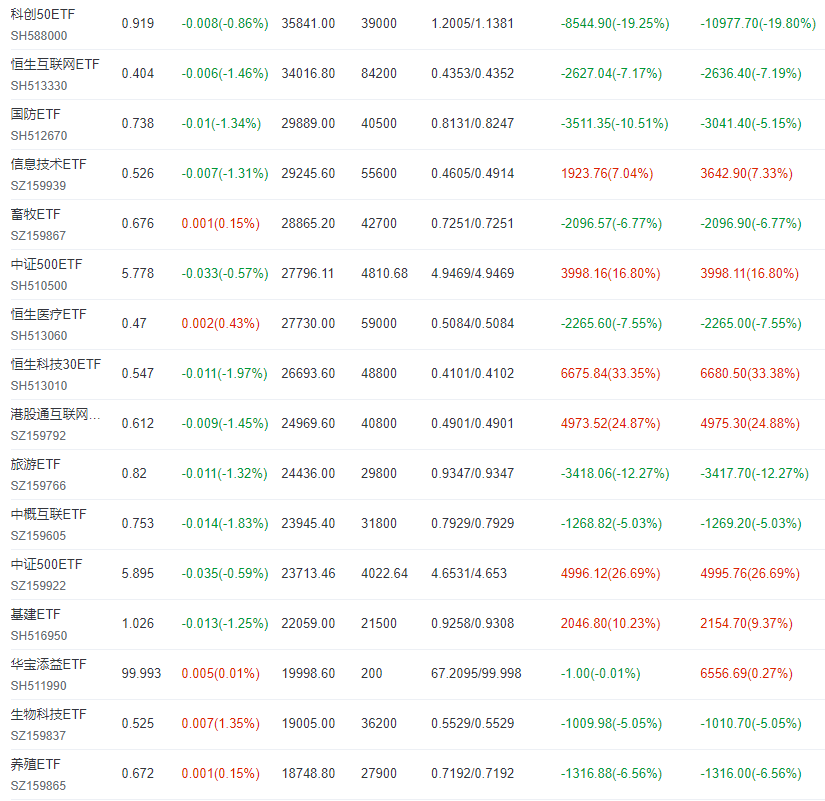Select holding quantity 4022.64
This screenshot has width=825, height=801.
[x=385, y=574]
